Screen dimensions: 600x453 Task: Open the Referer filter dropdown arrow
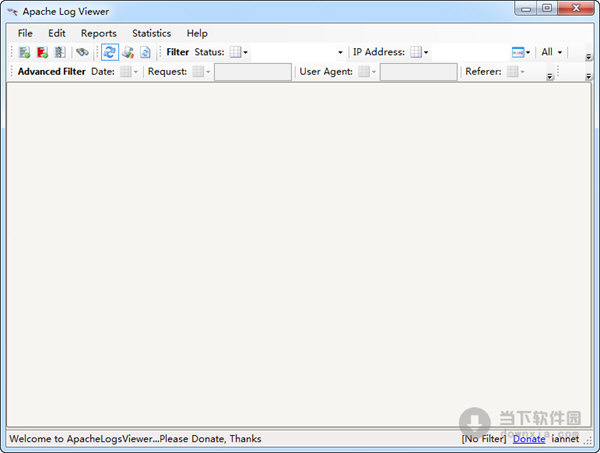522,72
